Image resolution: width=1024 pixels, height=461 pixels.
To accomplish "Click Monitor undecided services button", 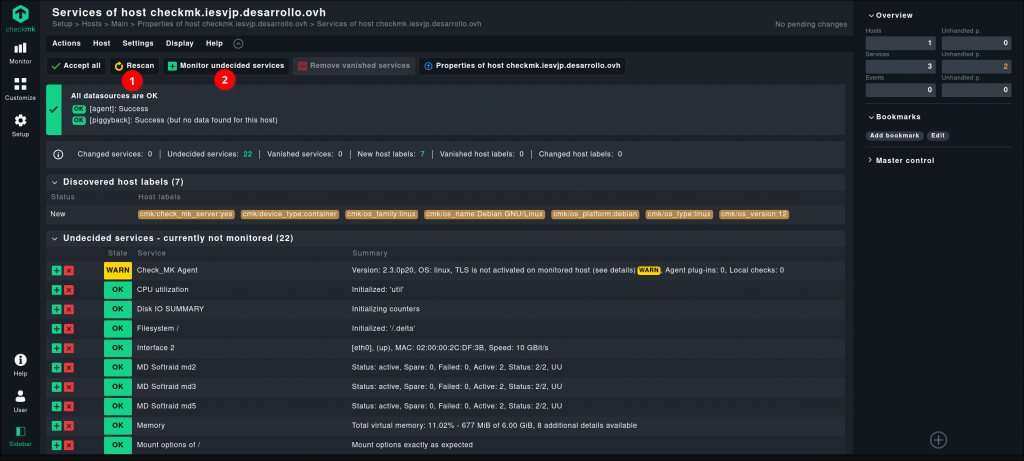I will pyautogui.click(x=225, y=65).
